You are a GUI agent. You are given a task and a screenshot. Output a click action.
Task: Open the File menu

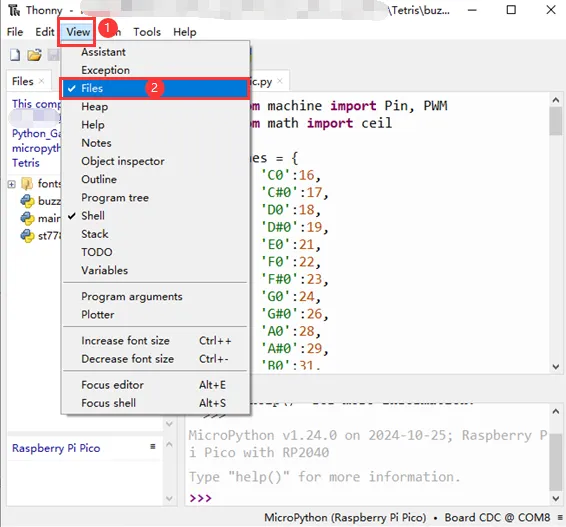[x=15, y=32]
